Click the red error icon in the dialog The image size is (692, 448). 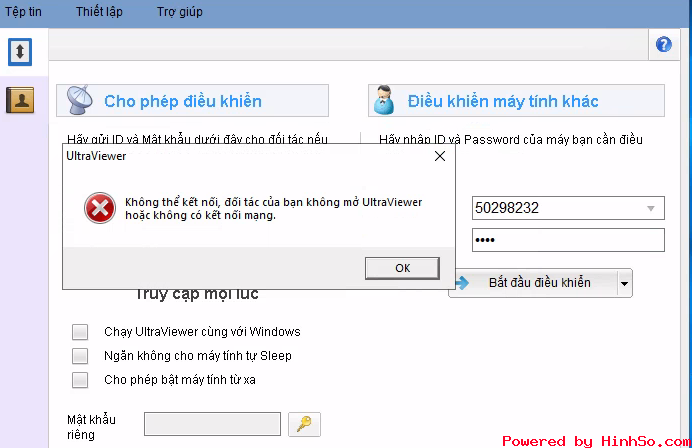(100, 208)
